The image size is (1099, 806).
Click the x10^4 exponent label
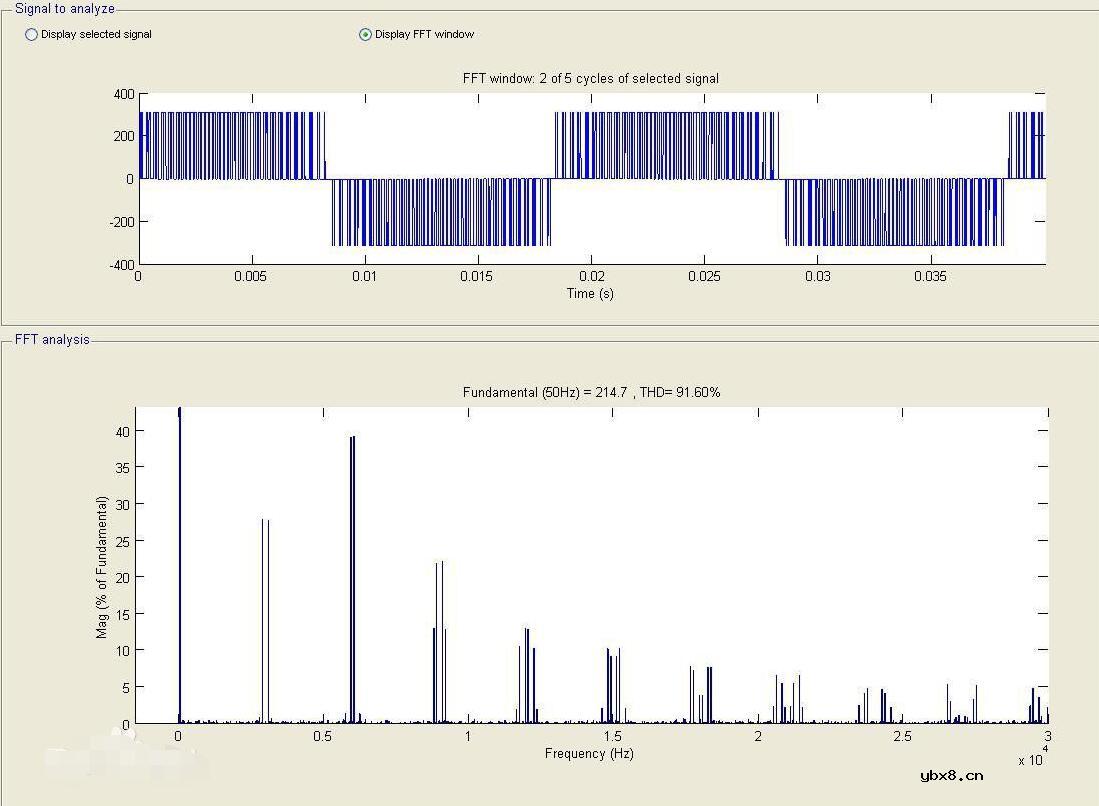[x=1031, y=758]
